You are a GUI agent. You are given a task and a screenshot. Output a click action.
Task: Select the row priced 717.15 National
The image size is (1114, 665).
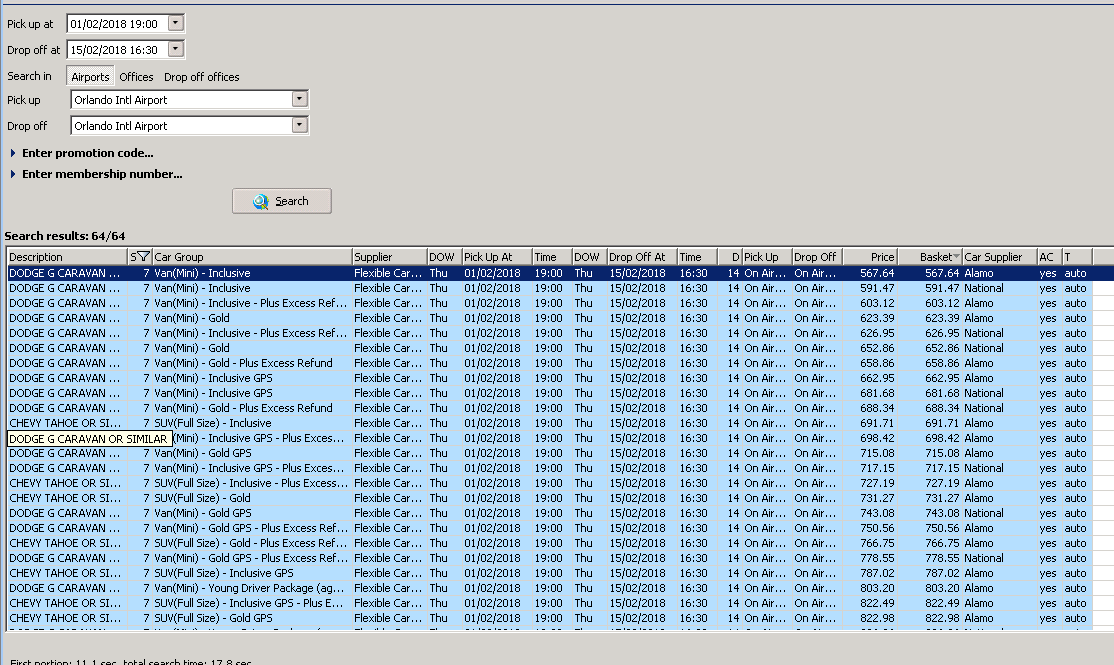click(x=550, y=467)
